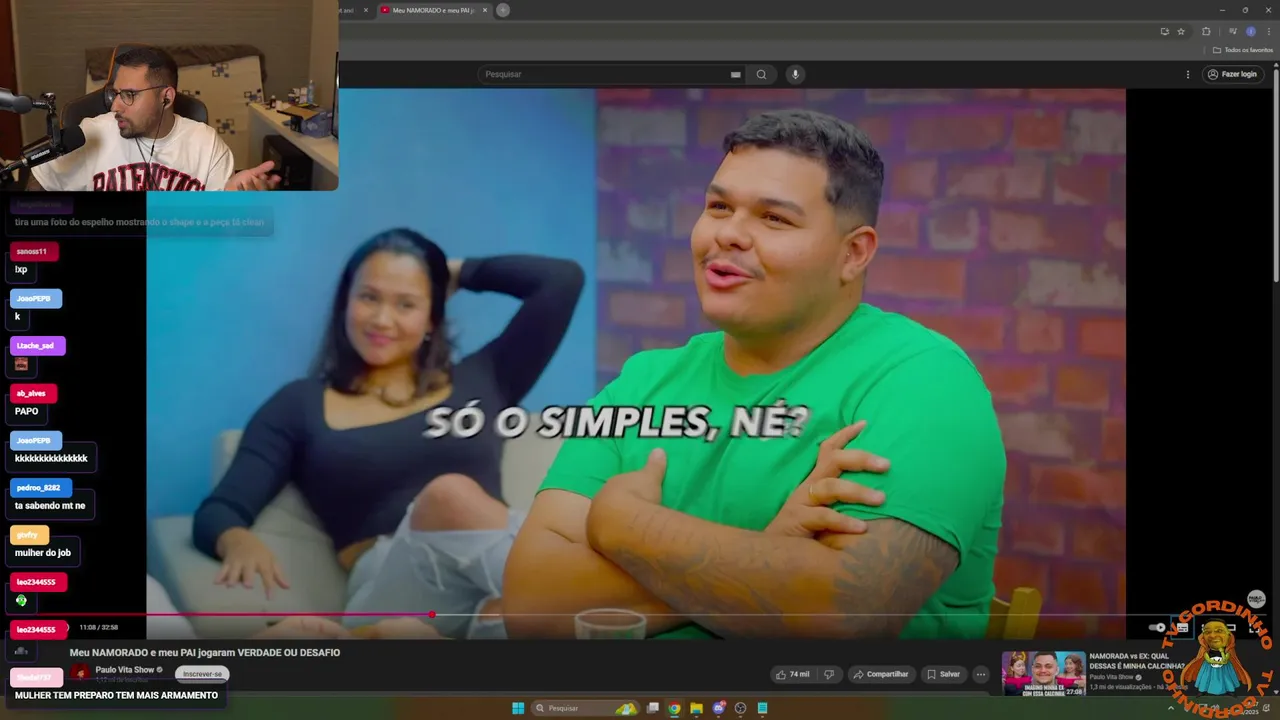Click the Windows taskbar Pesquisar search box

(586, 708)
